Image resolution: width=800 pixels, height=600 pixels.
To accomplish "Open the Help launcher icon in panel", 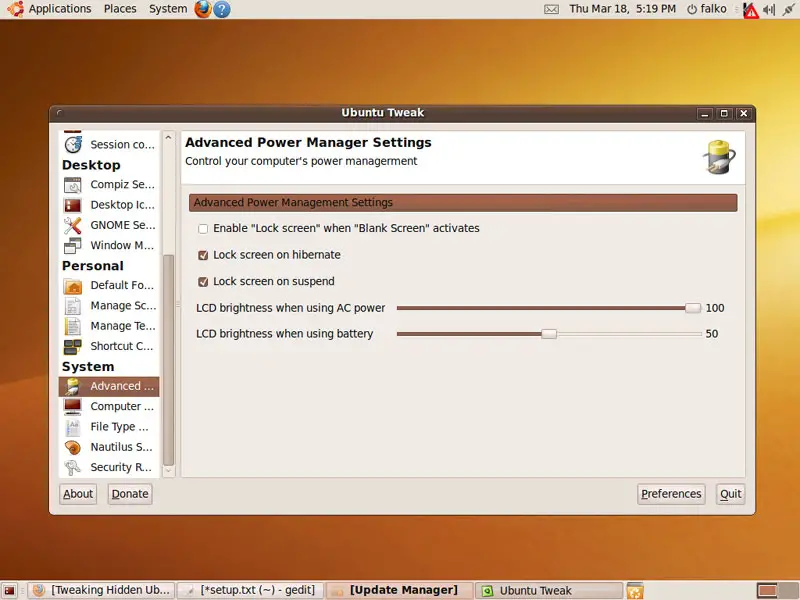I will tap(221, 9).
